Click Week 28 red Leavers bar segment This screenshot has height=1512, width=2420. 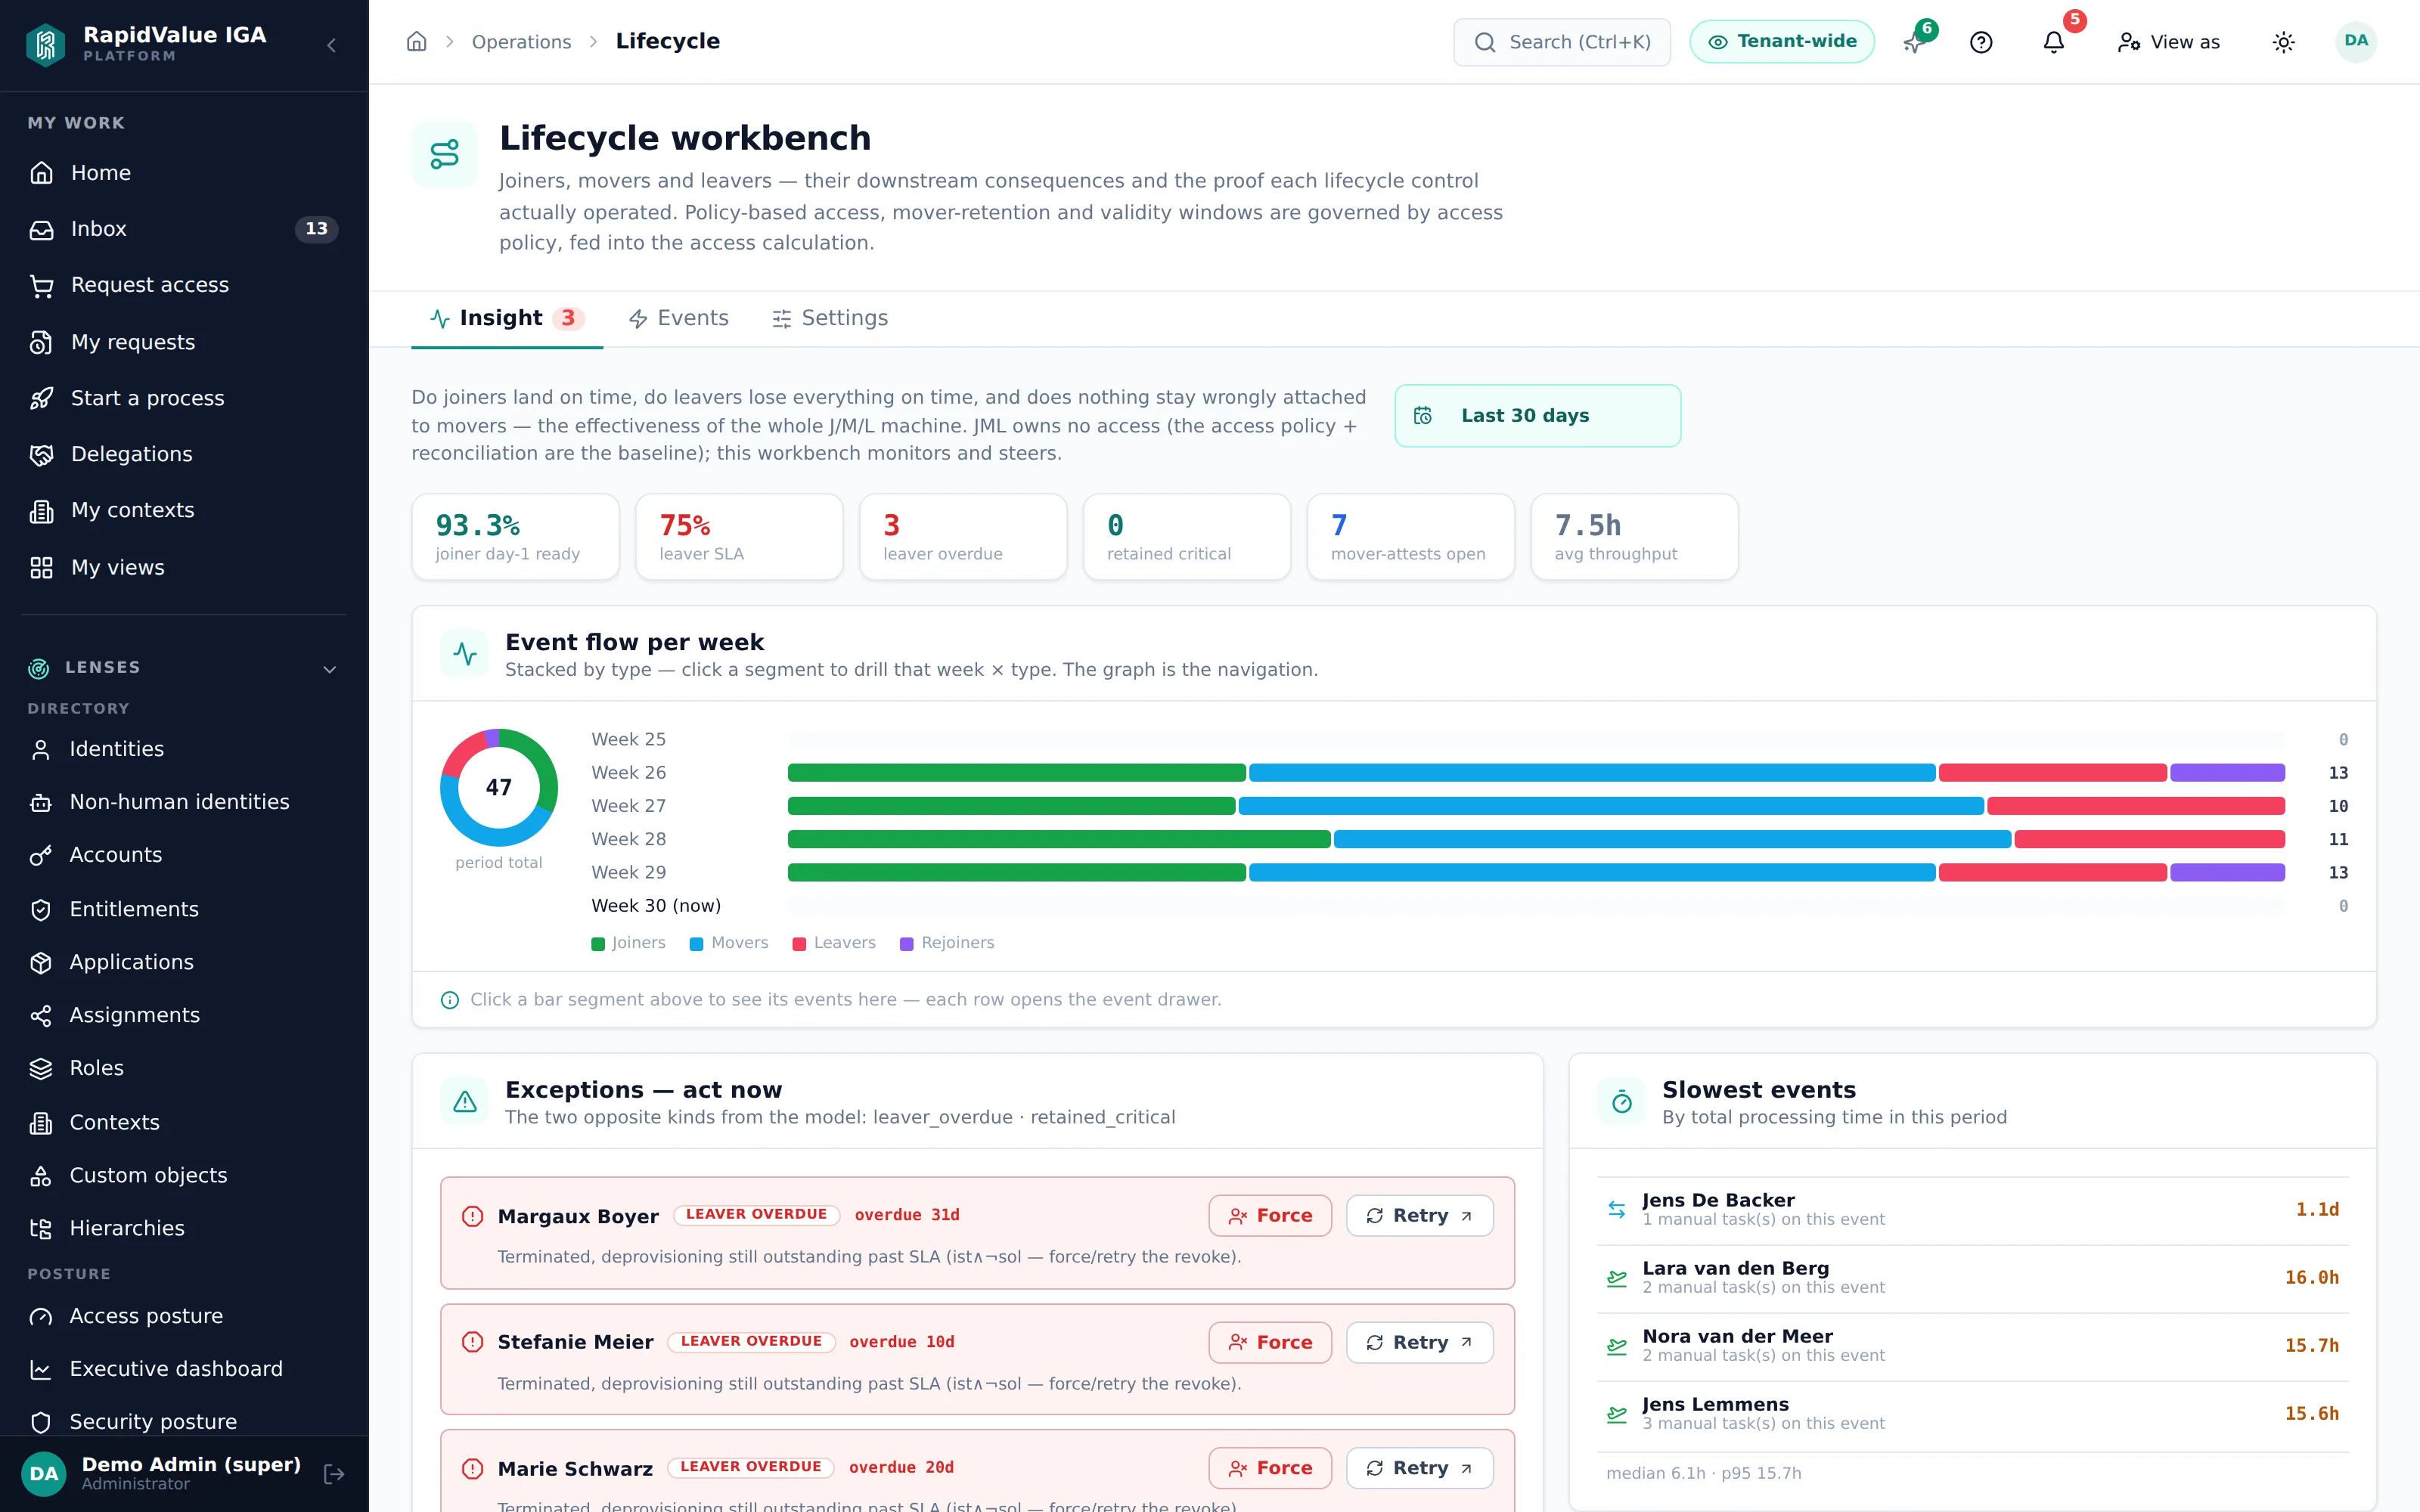[x=2149, y=839]
